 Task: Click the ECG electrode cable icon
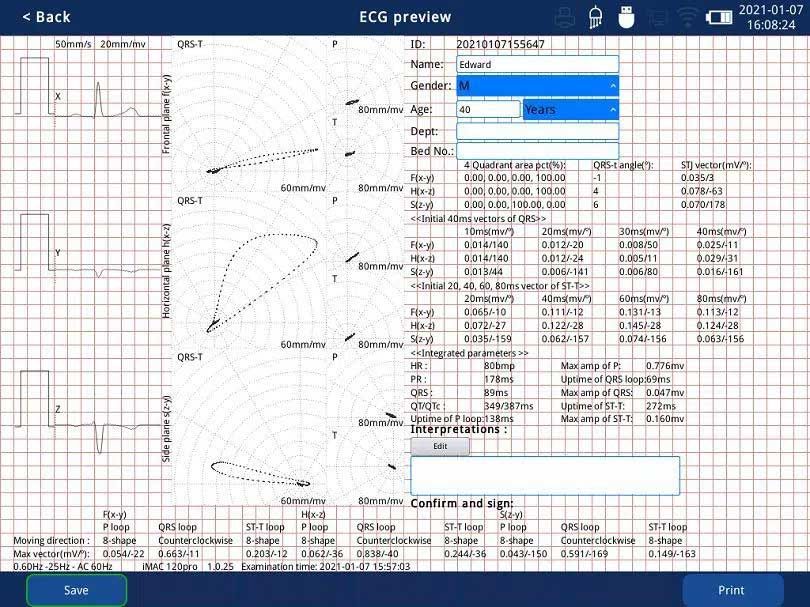(596, 17)
